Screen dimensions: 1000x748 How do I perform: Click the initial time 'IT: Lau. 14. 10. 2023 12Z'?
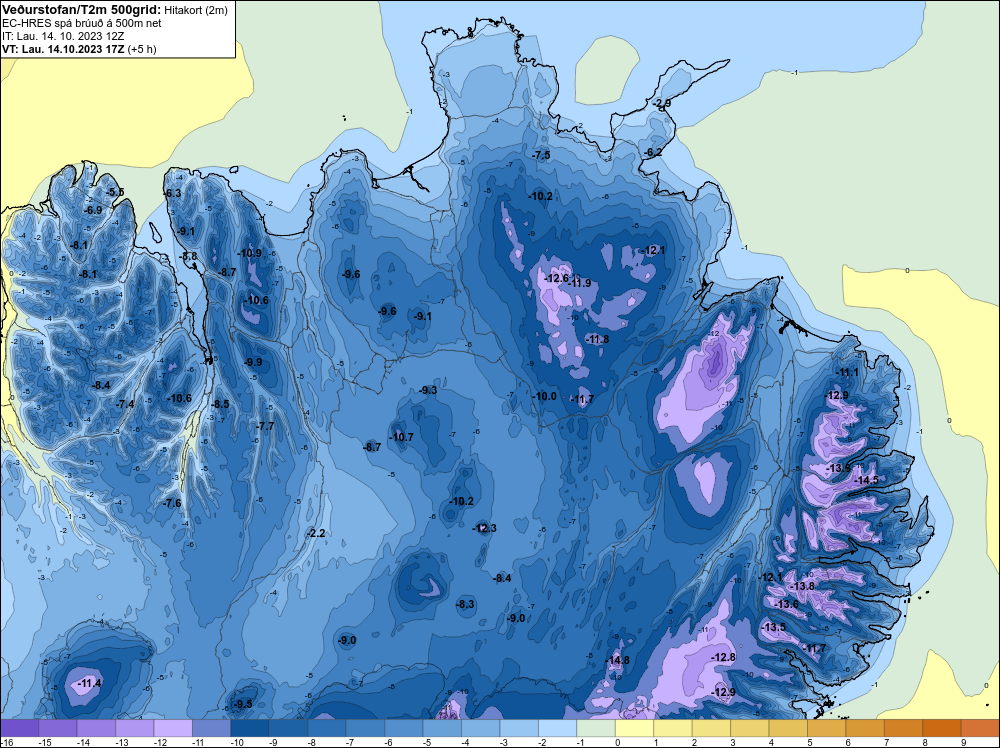[63, 36]
